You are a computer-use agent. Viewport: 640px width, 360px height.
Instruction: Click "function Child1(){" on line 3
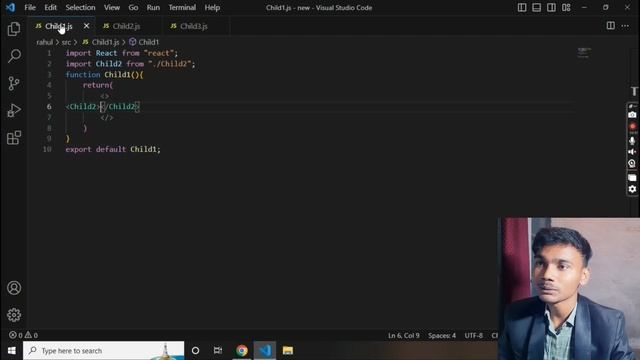coord(104,75)
